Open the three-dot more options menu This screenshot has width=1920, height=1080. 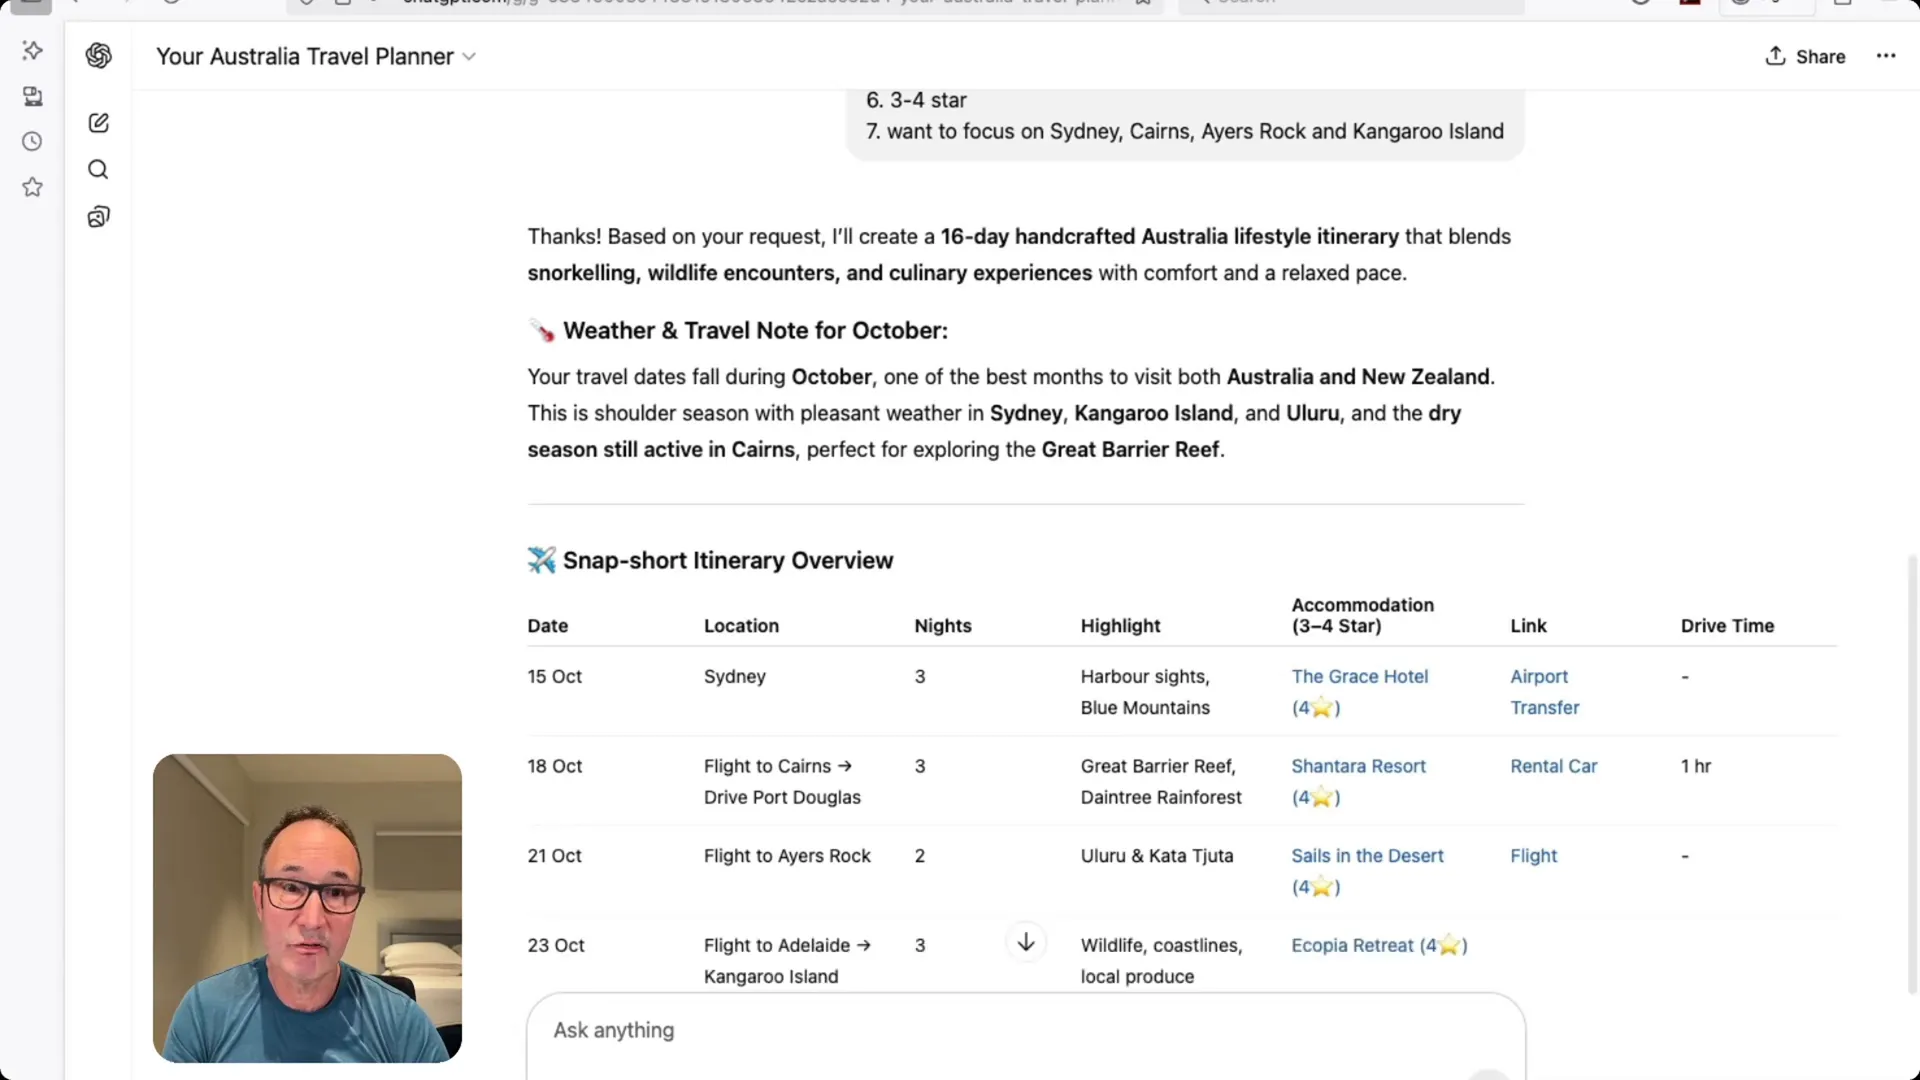coord(1886,56)
